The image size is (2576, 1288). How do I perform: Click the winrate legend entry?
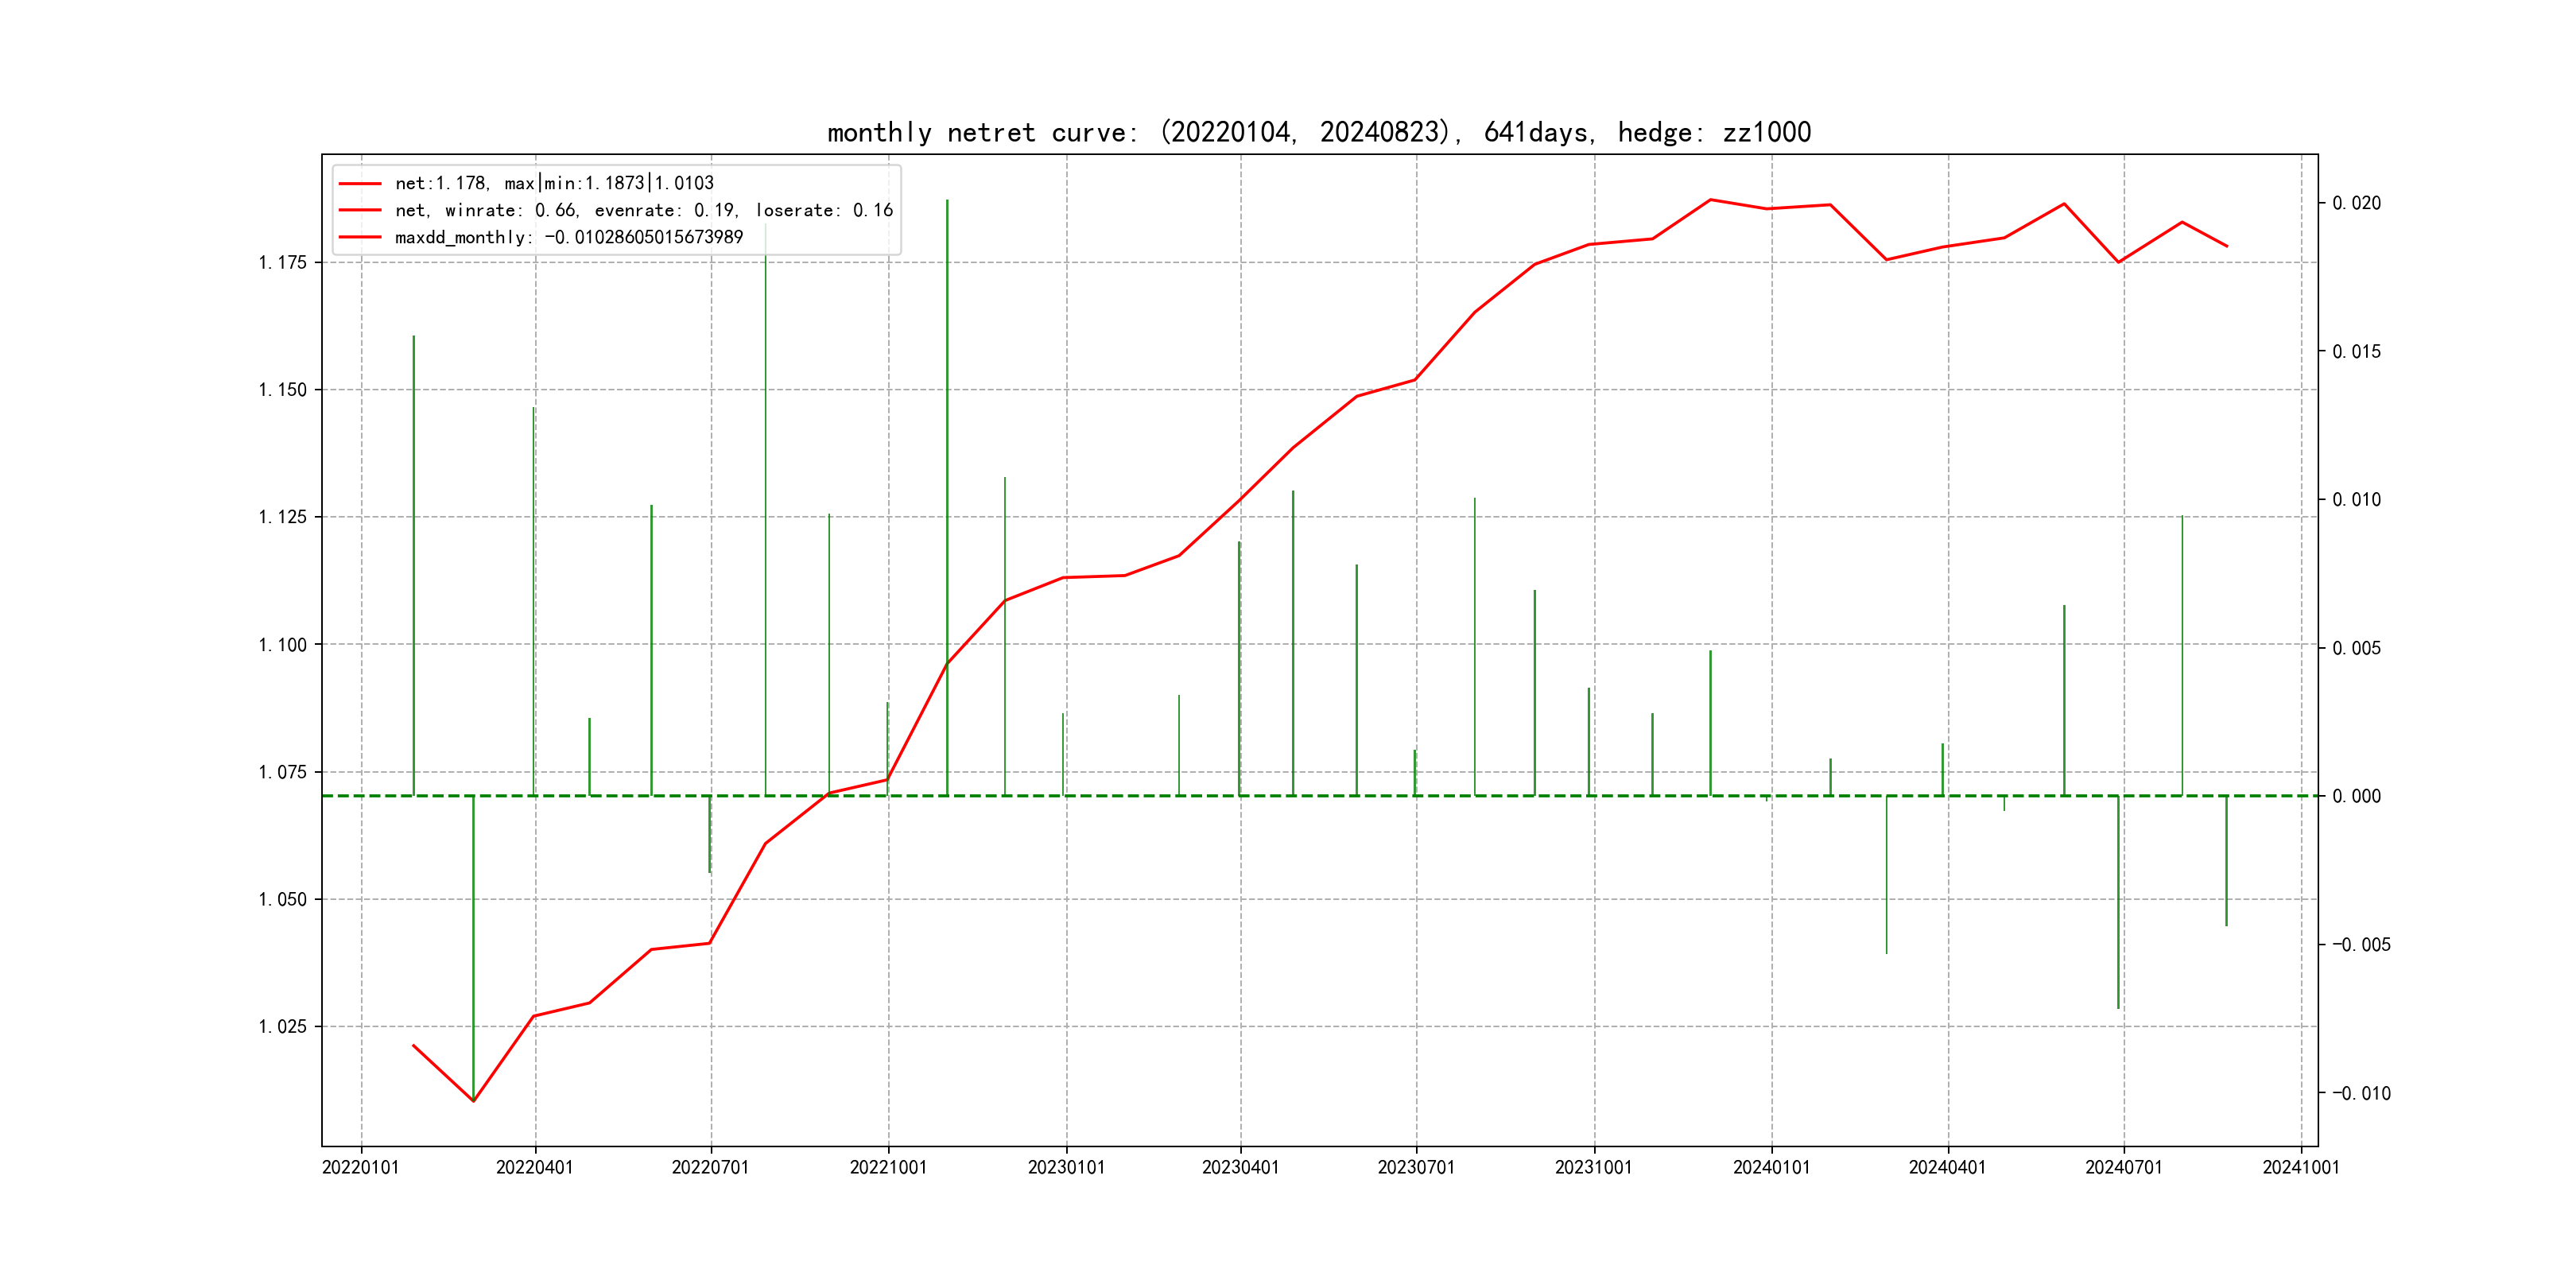tap(643, 210)
